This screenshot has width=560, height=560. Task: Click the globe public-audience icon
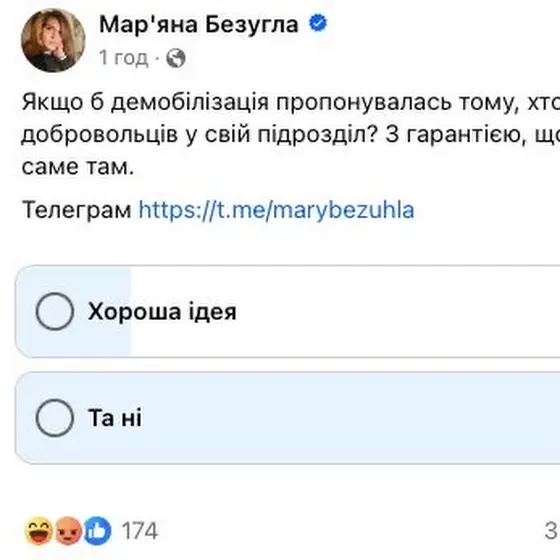(x=176, y=58)
